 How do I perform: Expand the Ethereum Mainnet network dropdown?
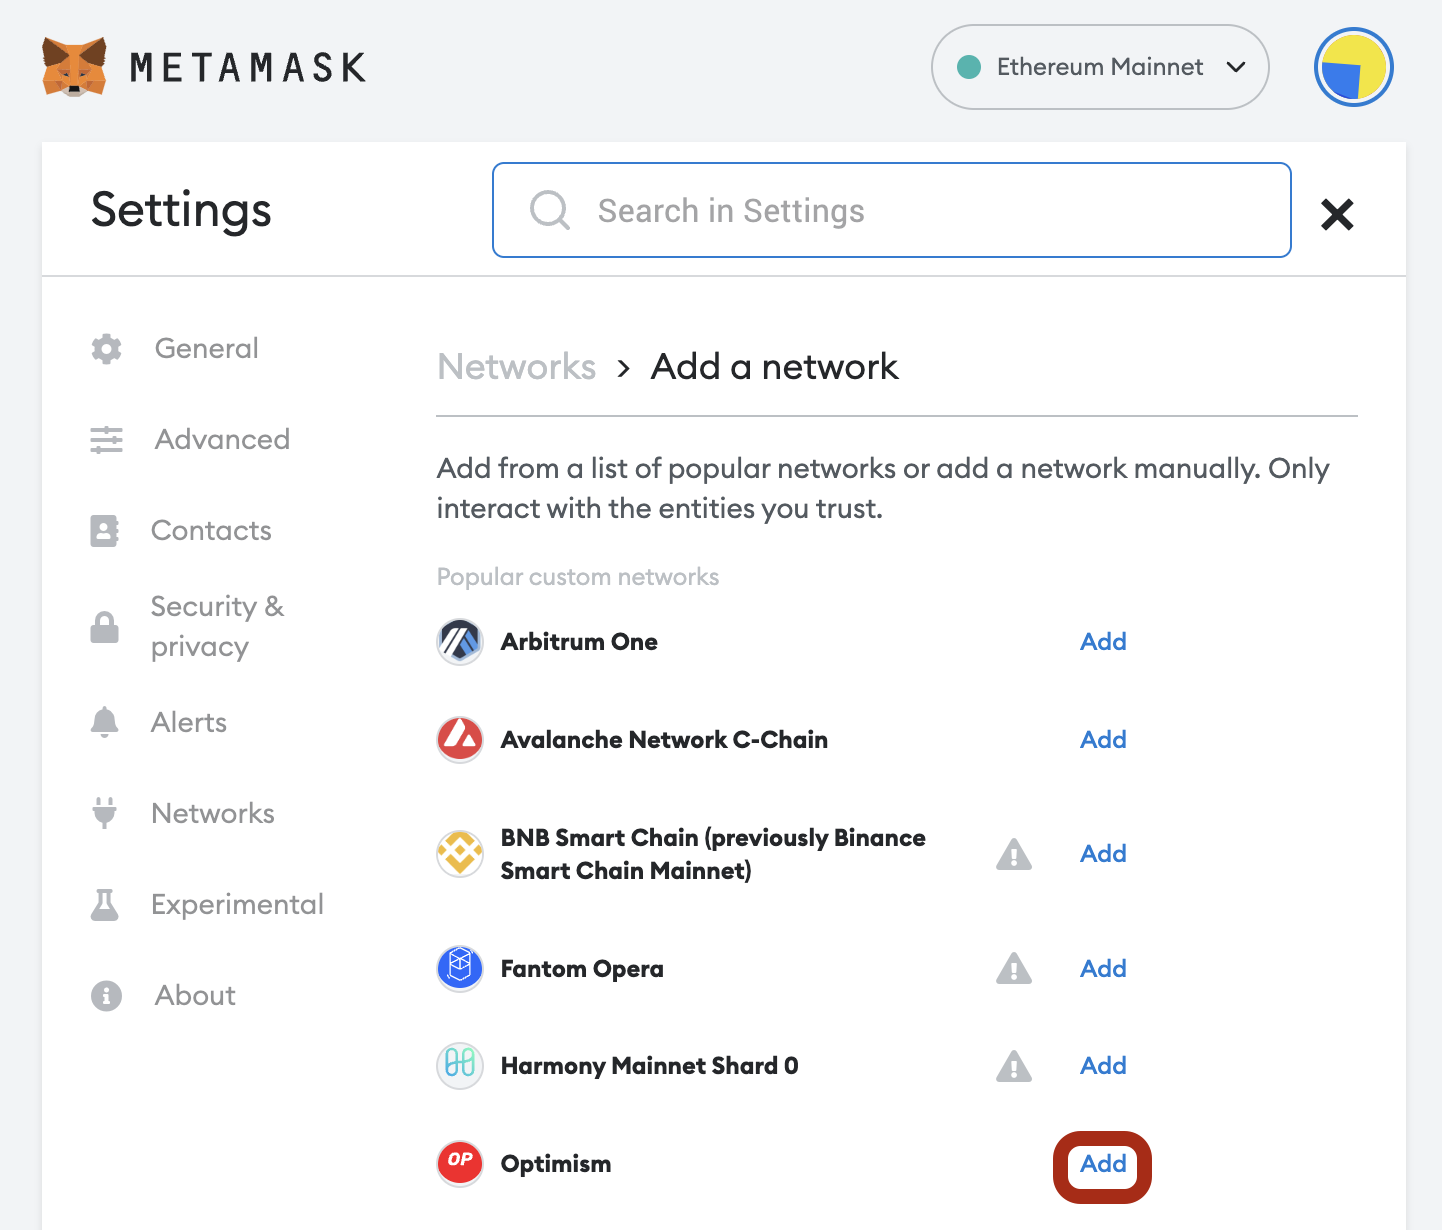click(1100, 67)
